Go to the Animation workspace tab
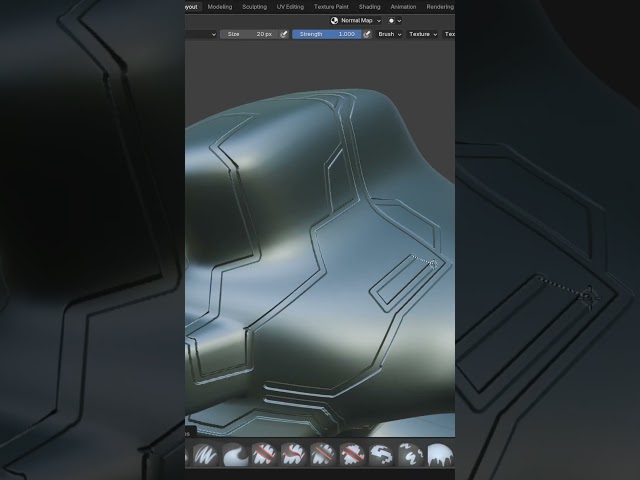This screenshot has width=640, height=480. pyautogui.click(x=403, y=7)
